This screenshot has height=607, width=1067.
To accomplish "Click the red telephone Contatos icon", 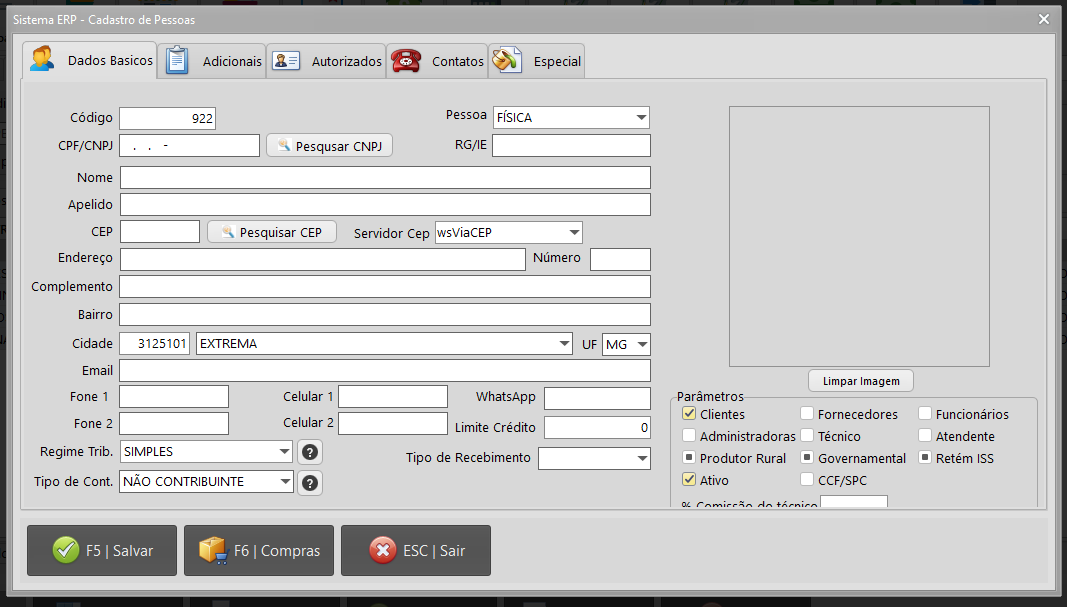I will pos(406,61).
